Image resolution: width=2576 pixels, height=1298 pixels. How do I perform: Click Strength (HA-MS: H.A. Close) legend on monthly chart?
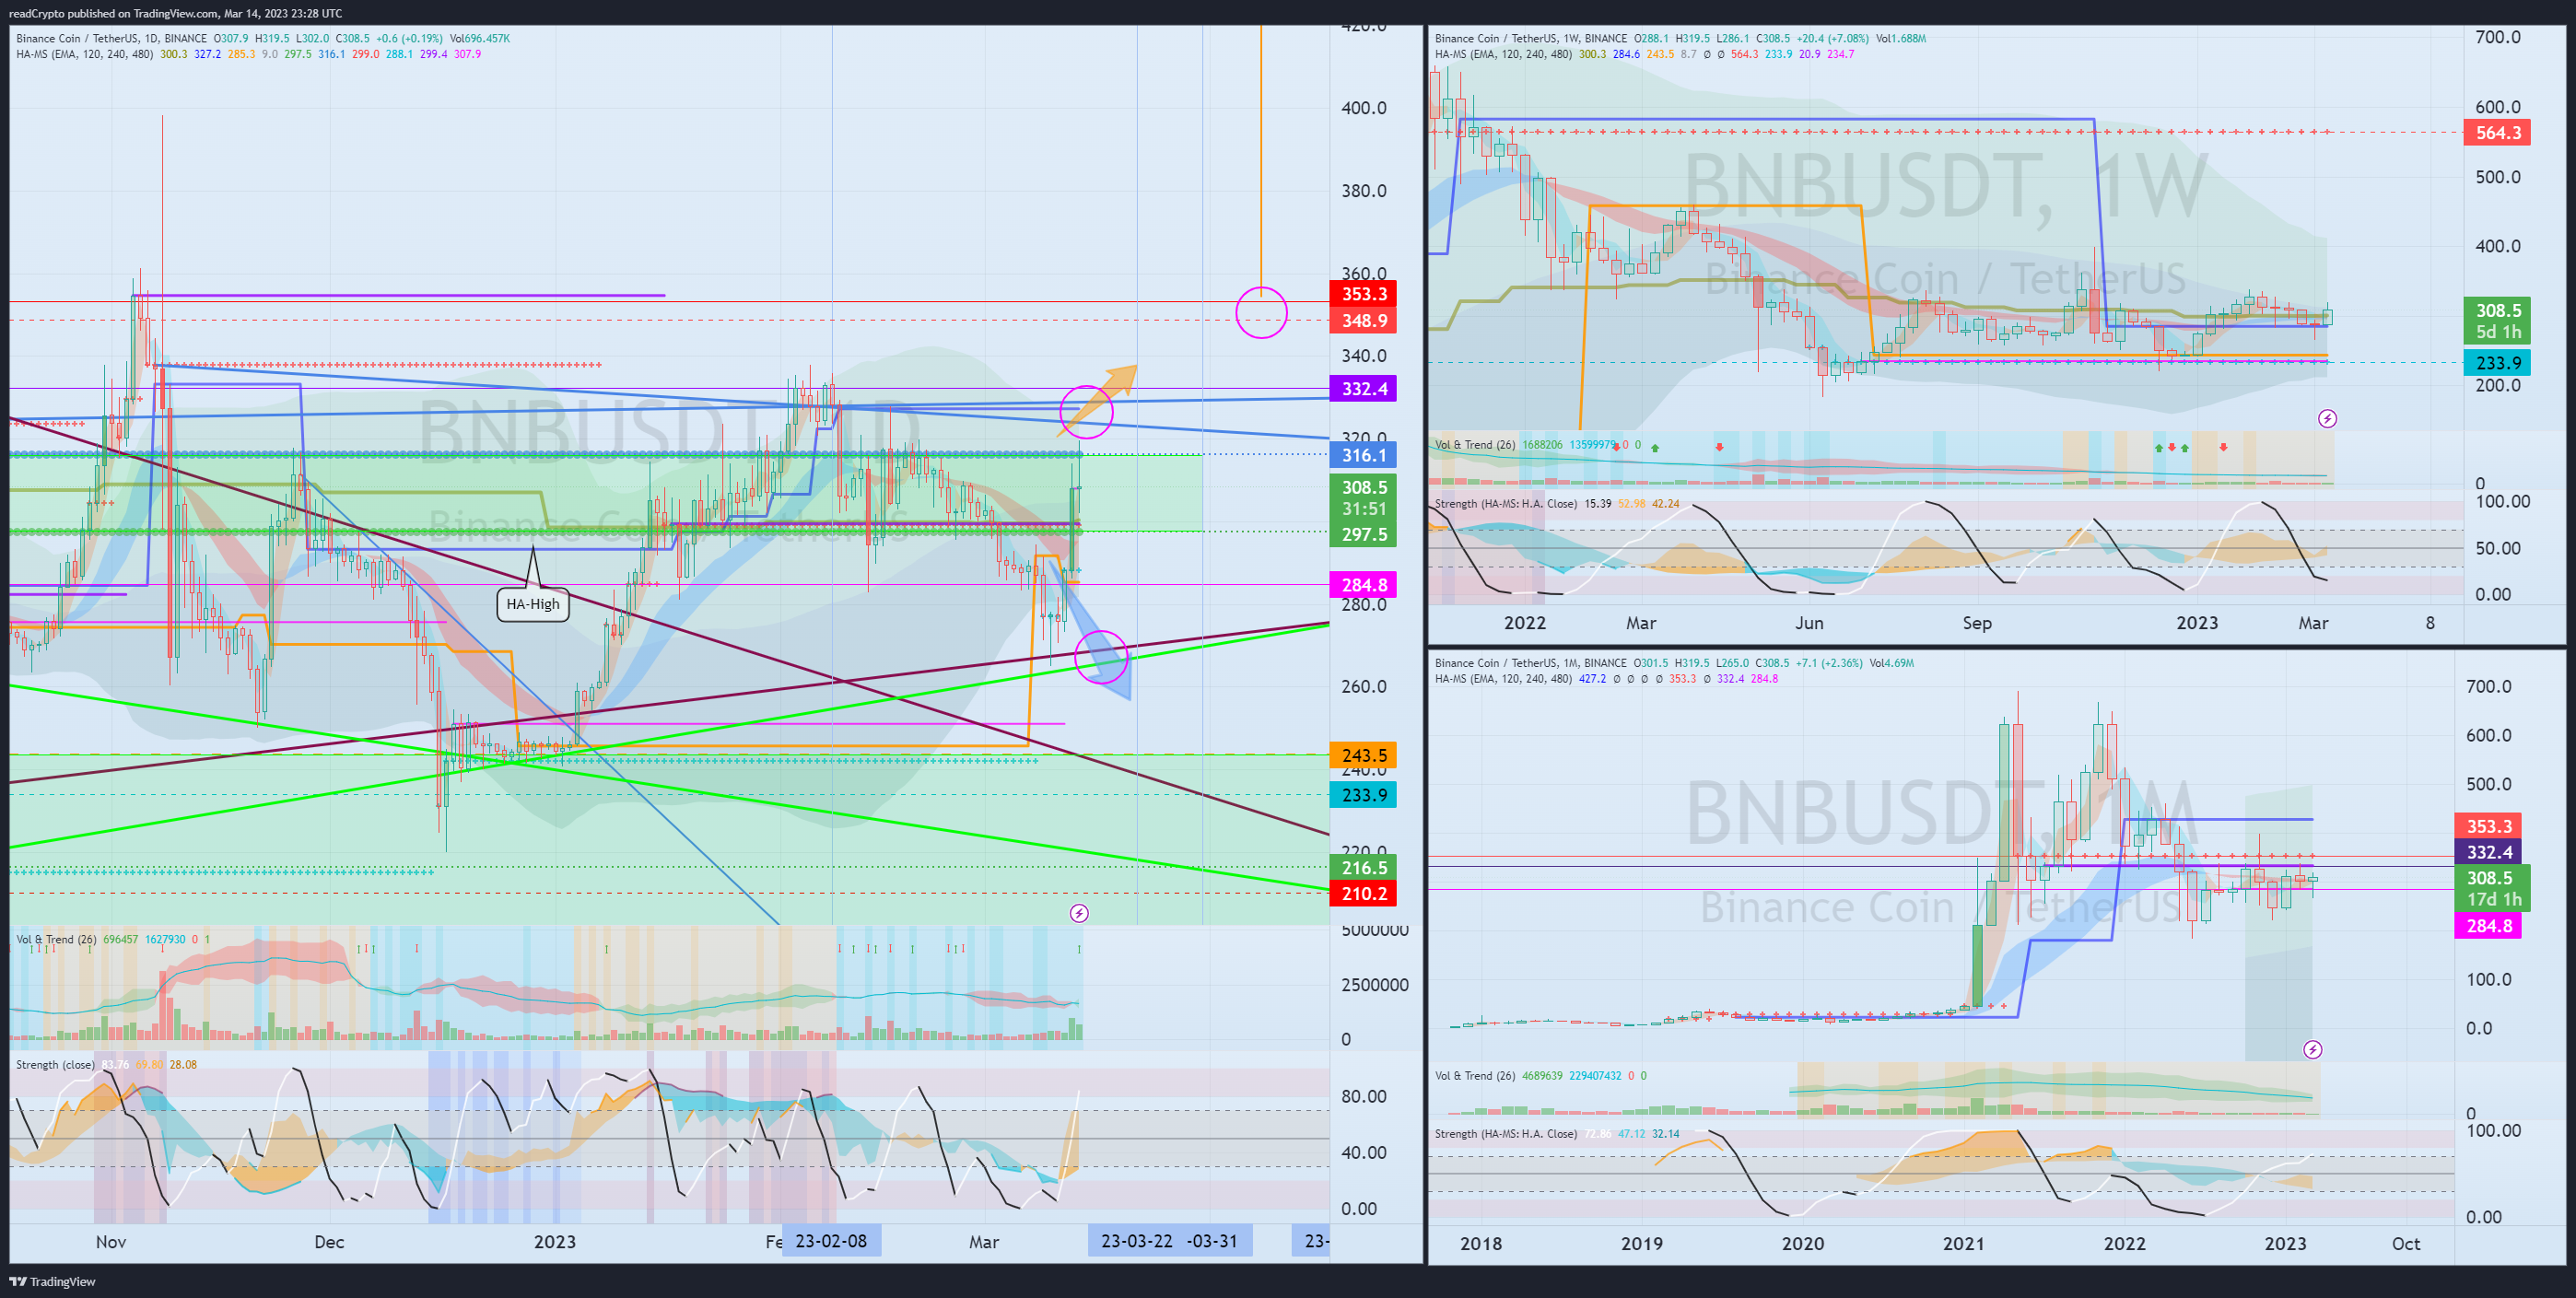[1506, 1134]
